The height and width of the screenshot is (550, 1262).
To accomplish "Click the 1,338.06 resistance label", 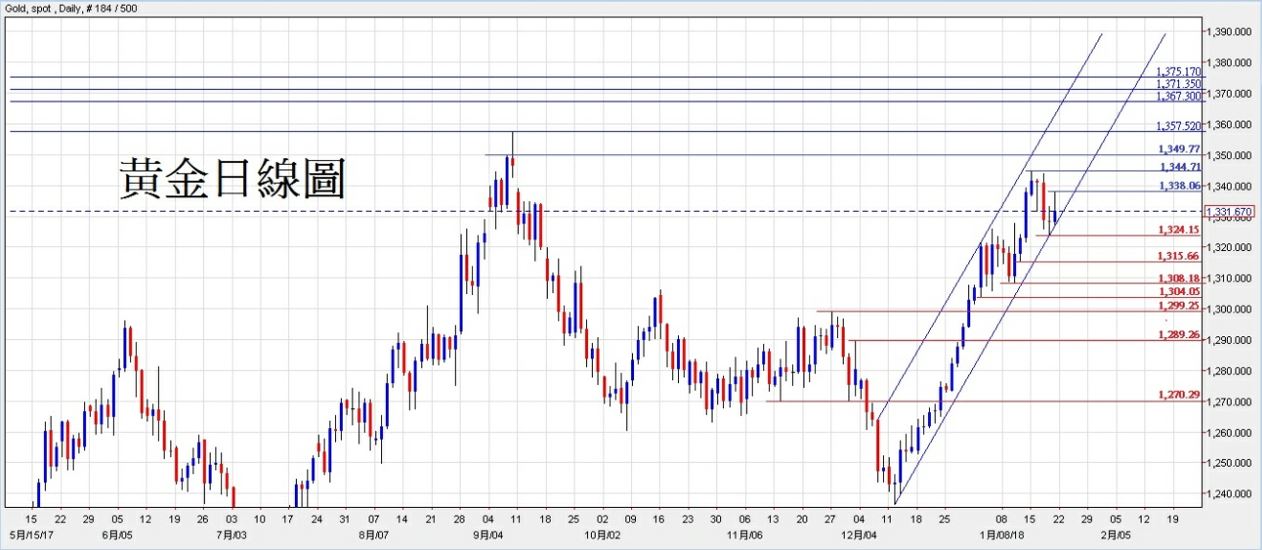I will click(1179, 186).
